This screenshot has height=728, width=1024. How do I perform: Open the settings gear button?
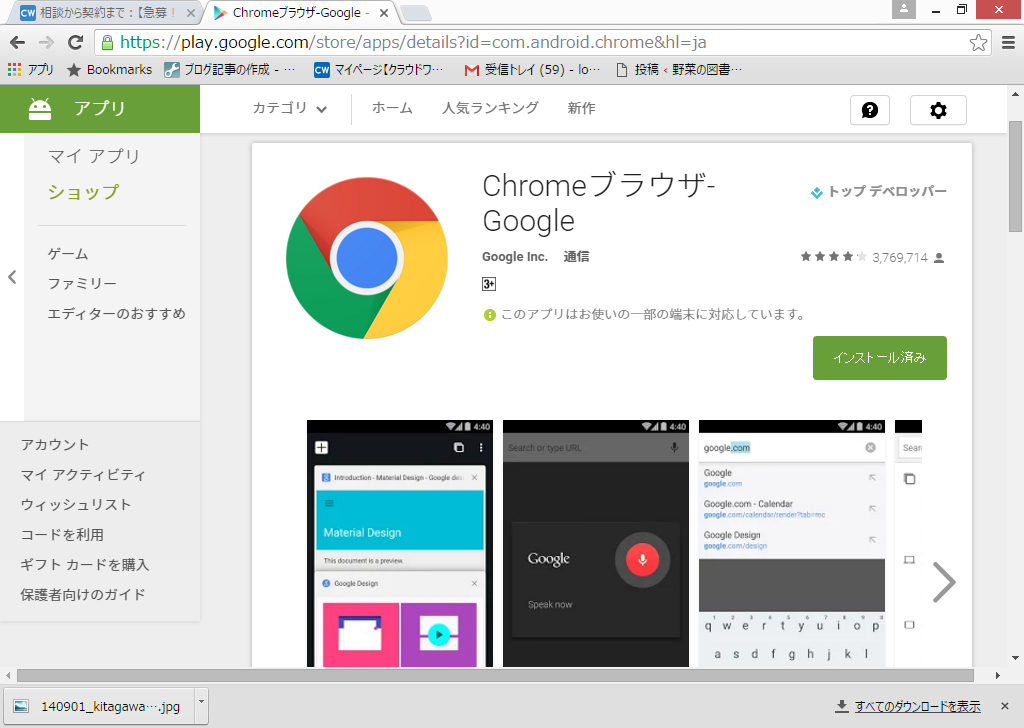pos(938,110)
